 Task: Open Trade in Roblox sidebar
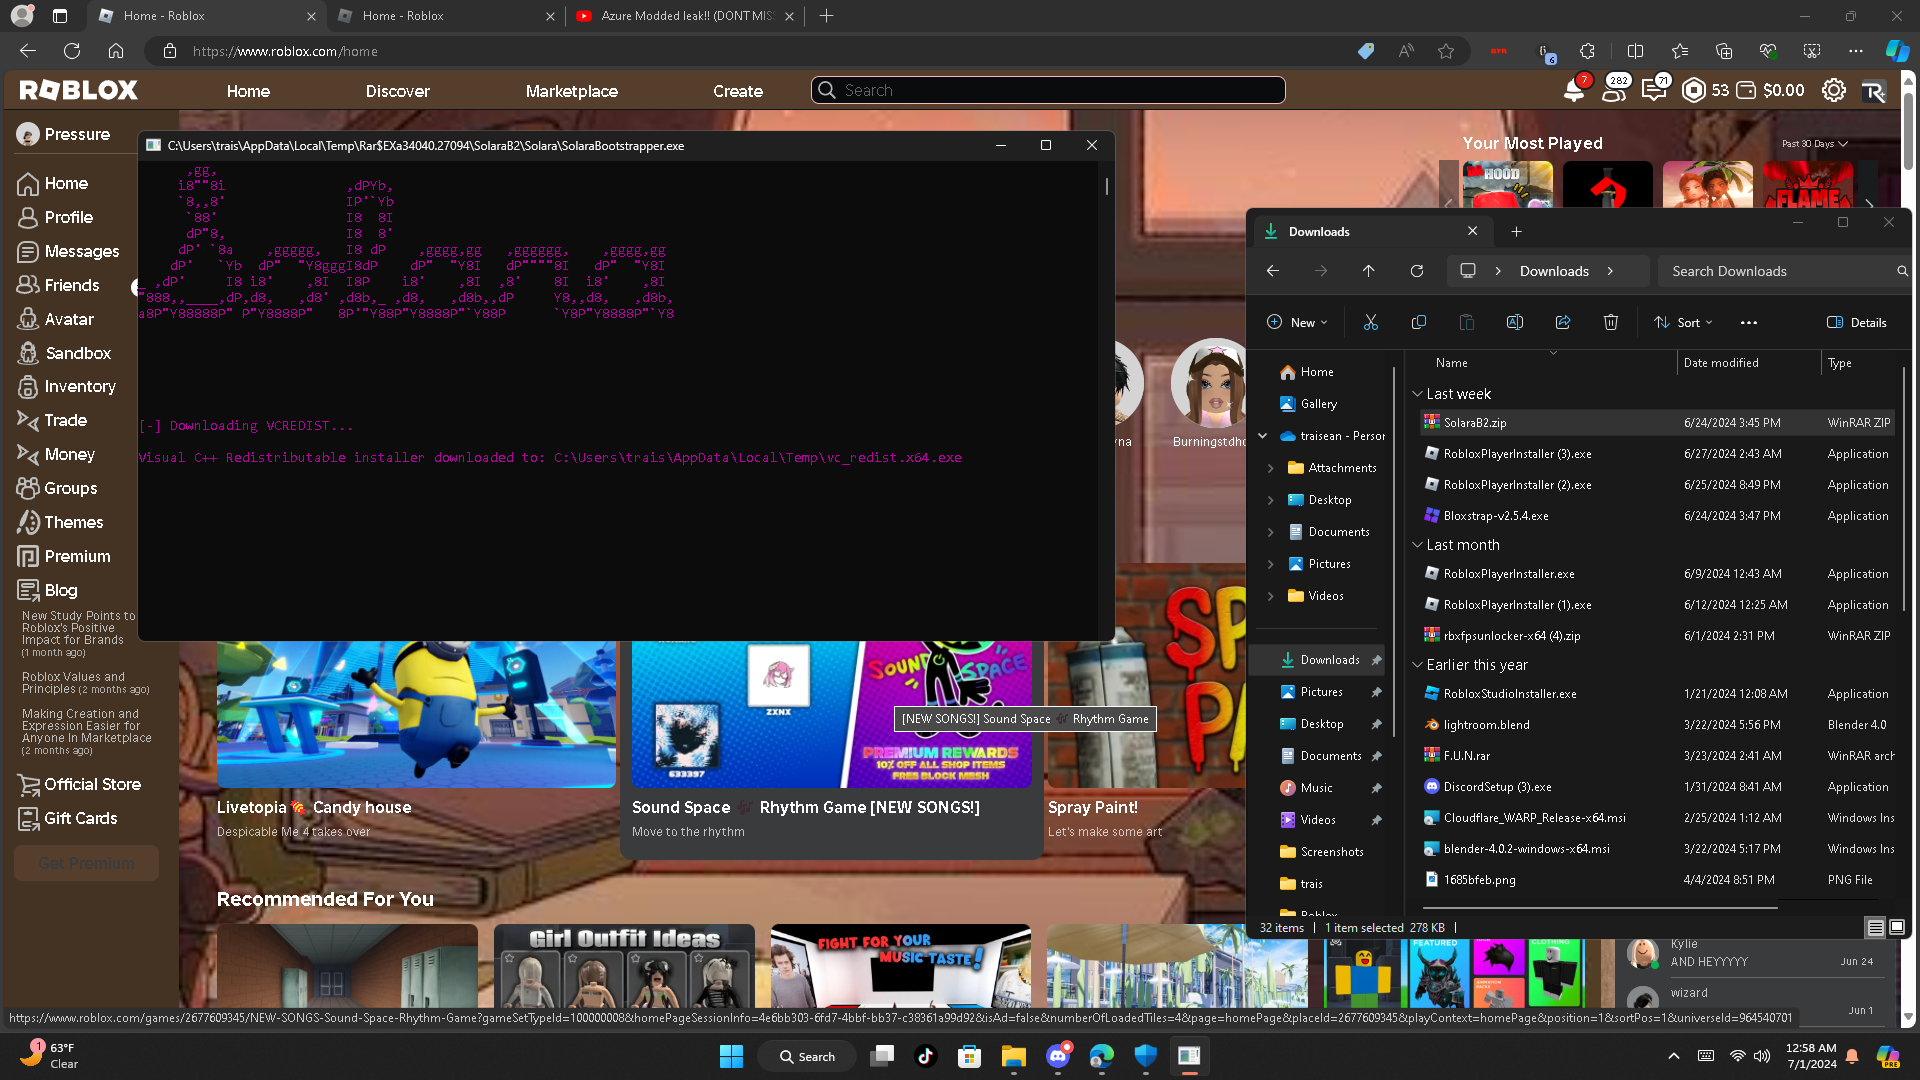pos(65,420)
